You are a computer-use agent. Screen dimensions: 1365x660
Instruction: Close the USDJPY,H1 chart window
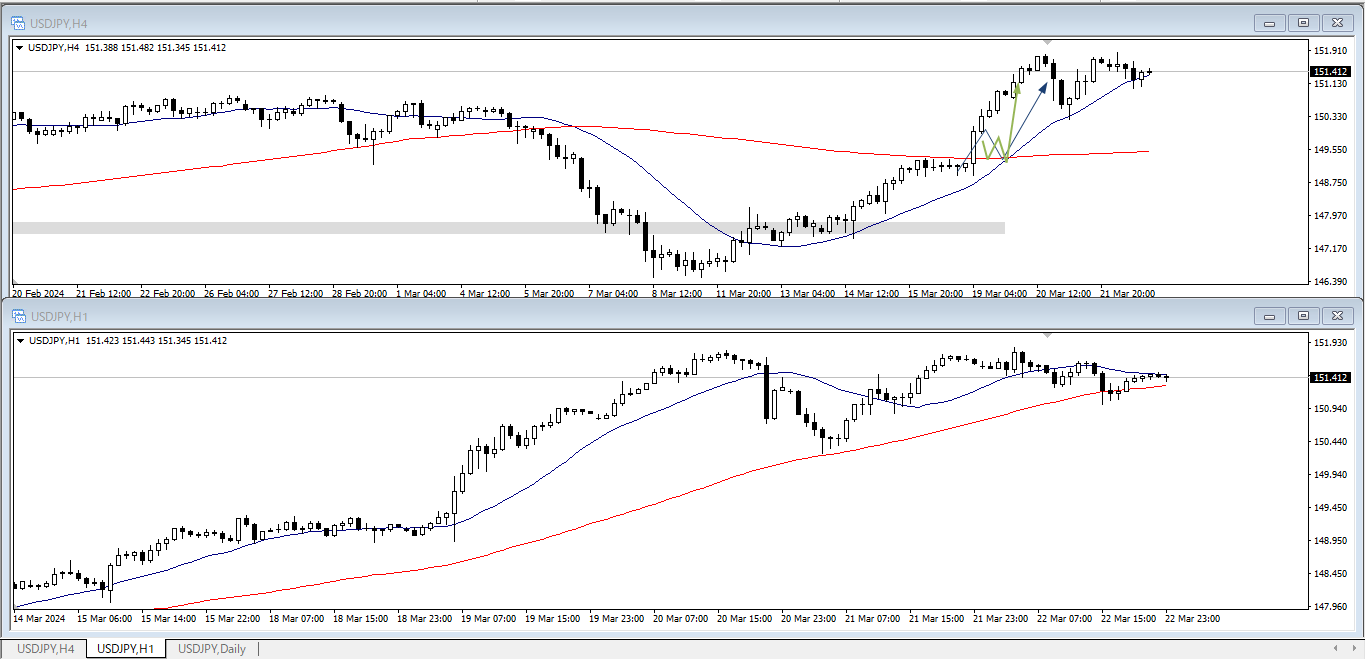(1336, 316)
